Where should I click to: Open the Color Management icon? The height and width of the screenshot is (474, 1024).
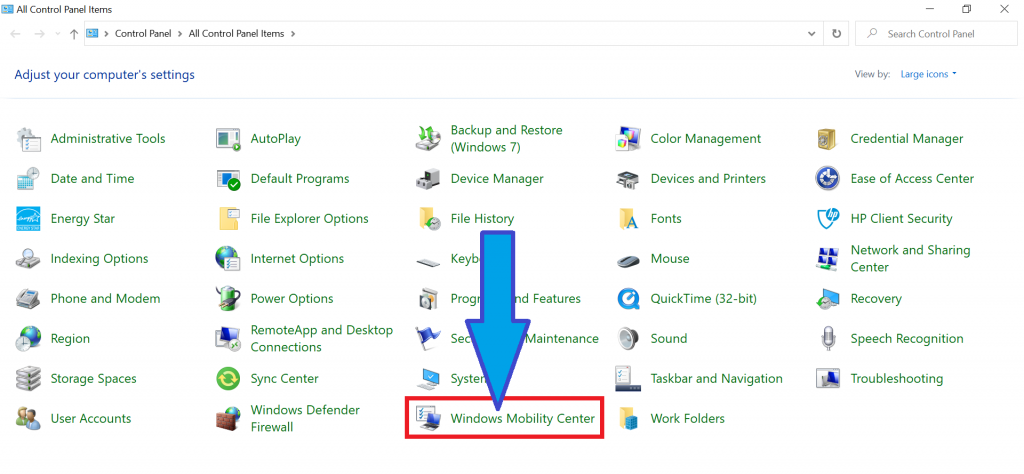pos(628,139)
